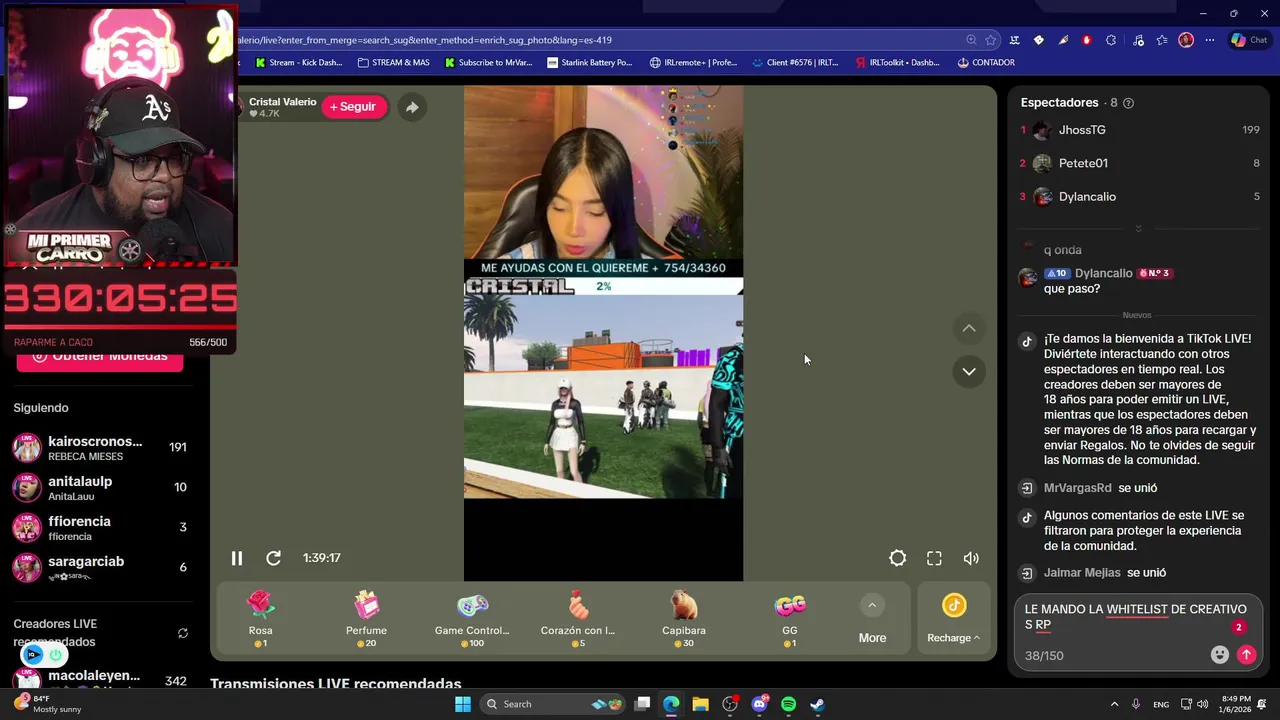Open Stream - Kick Dashboard bookmark
The image size is (1280, 720).
(x=299, y=62)
